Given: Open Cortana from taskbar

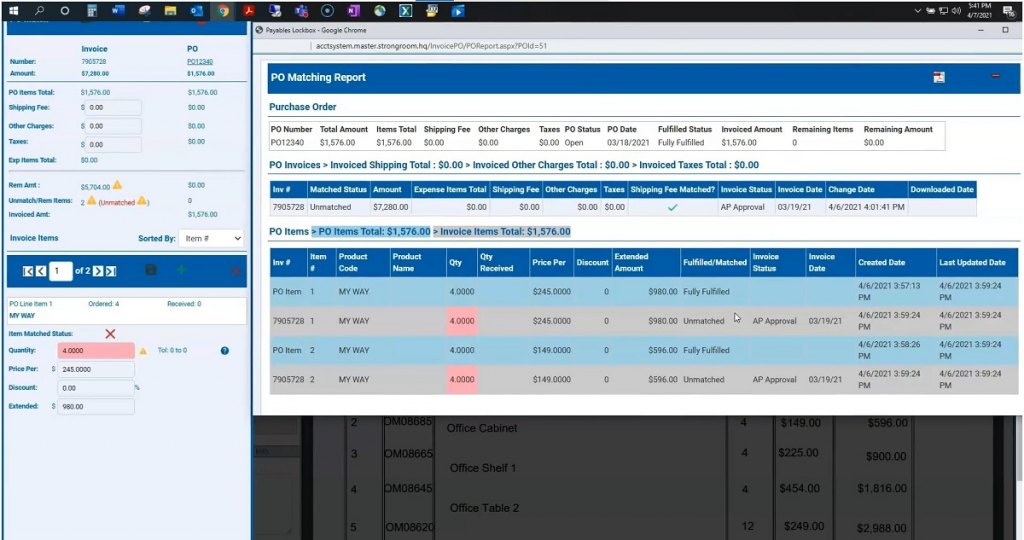Looking at the screenshot, I should pos(65,10).
